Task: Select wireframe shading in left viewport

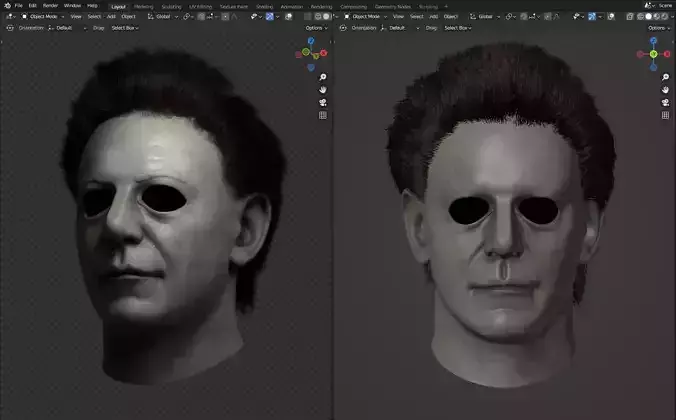Action: click(318, 16)
